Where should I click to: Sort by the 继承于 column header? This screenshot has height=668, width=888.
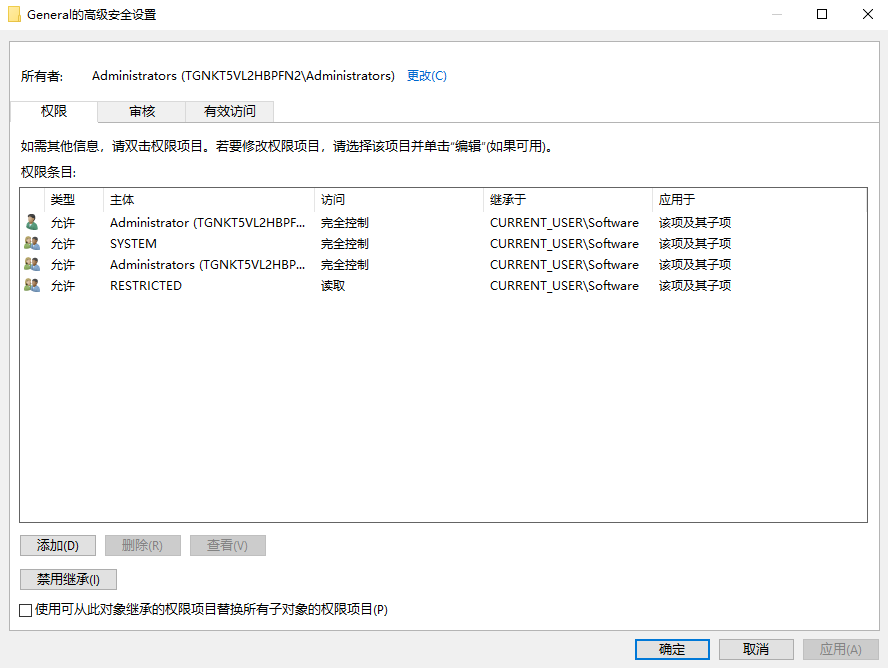click(568, 200)
